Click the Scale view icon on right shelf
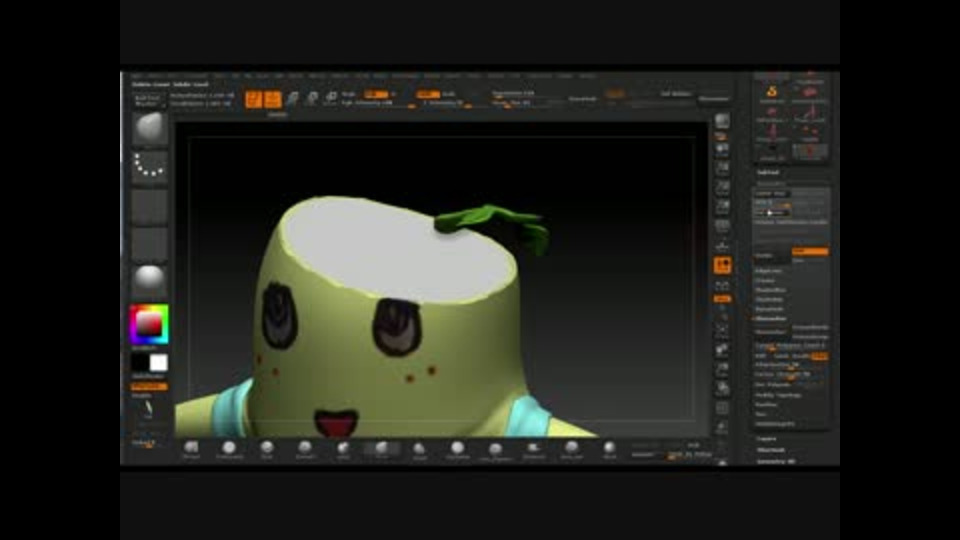 click(x=722, y=369)
